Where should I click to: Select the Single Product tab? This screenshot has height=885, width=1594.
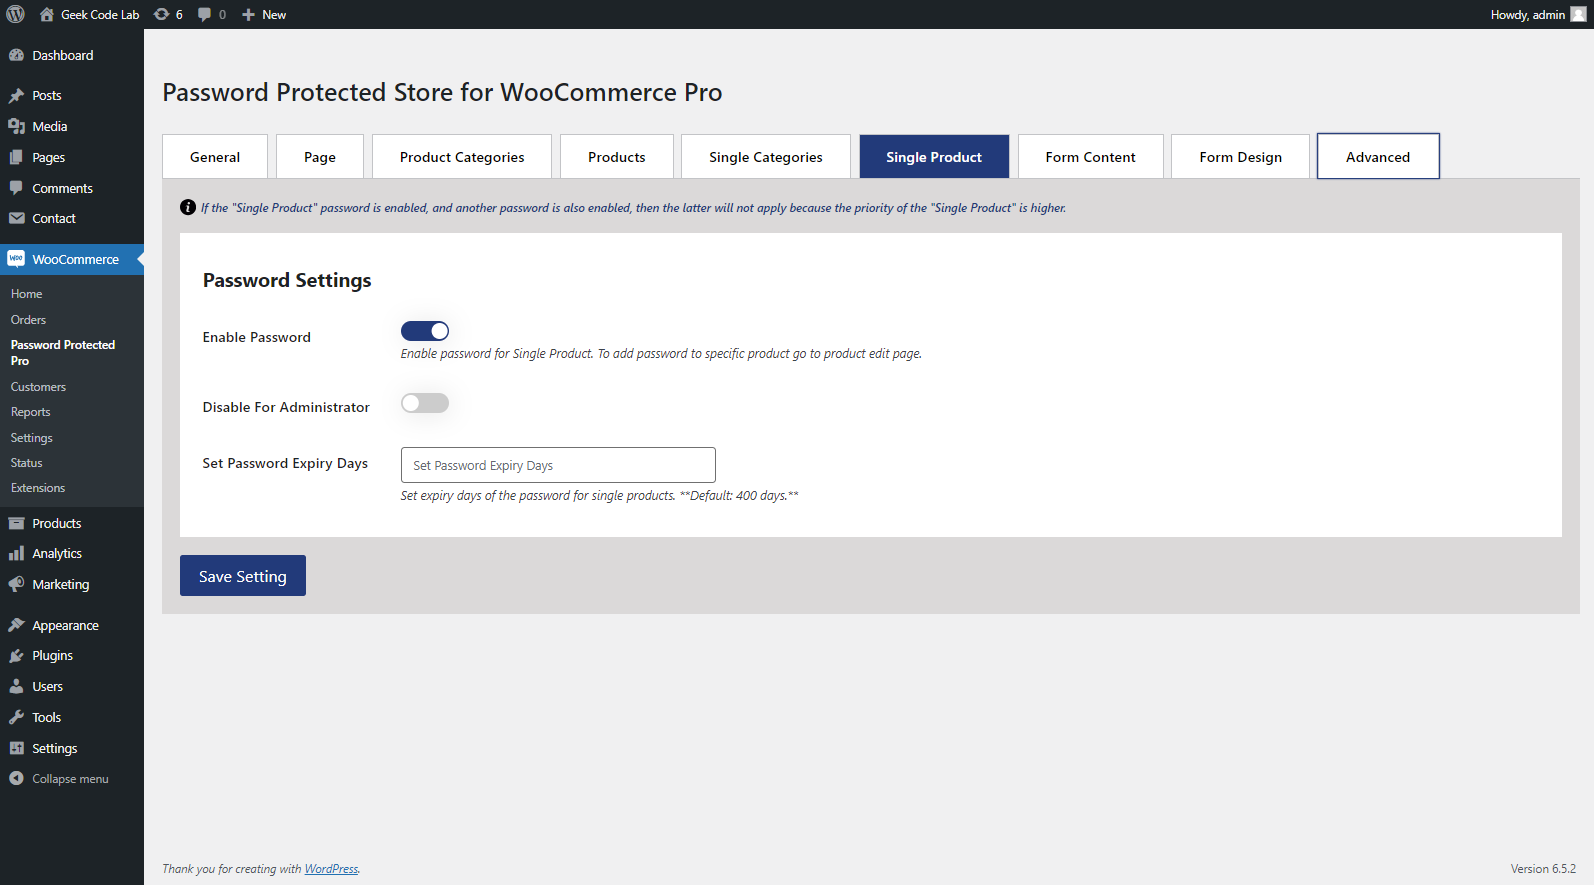click(x=934, y=157)
